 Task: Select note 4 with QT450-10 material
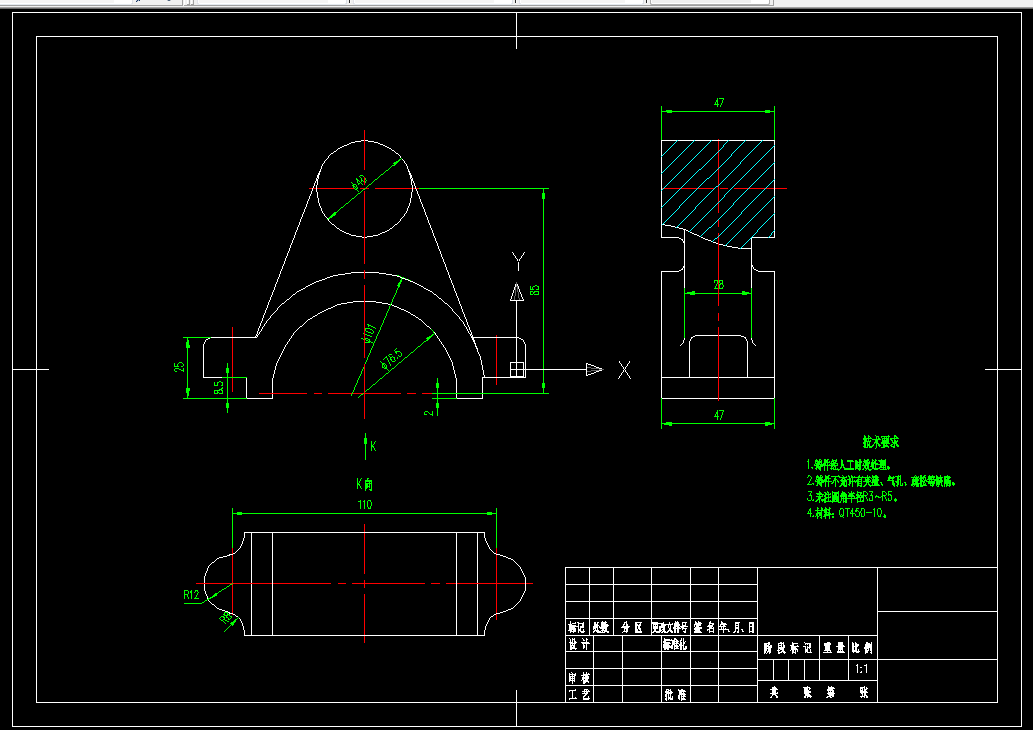847,513
